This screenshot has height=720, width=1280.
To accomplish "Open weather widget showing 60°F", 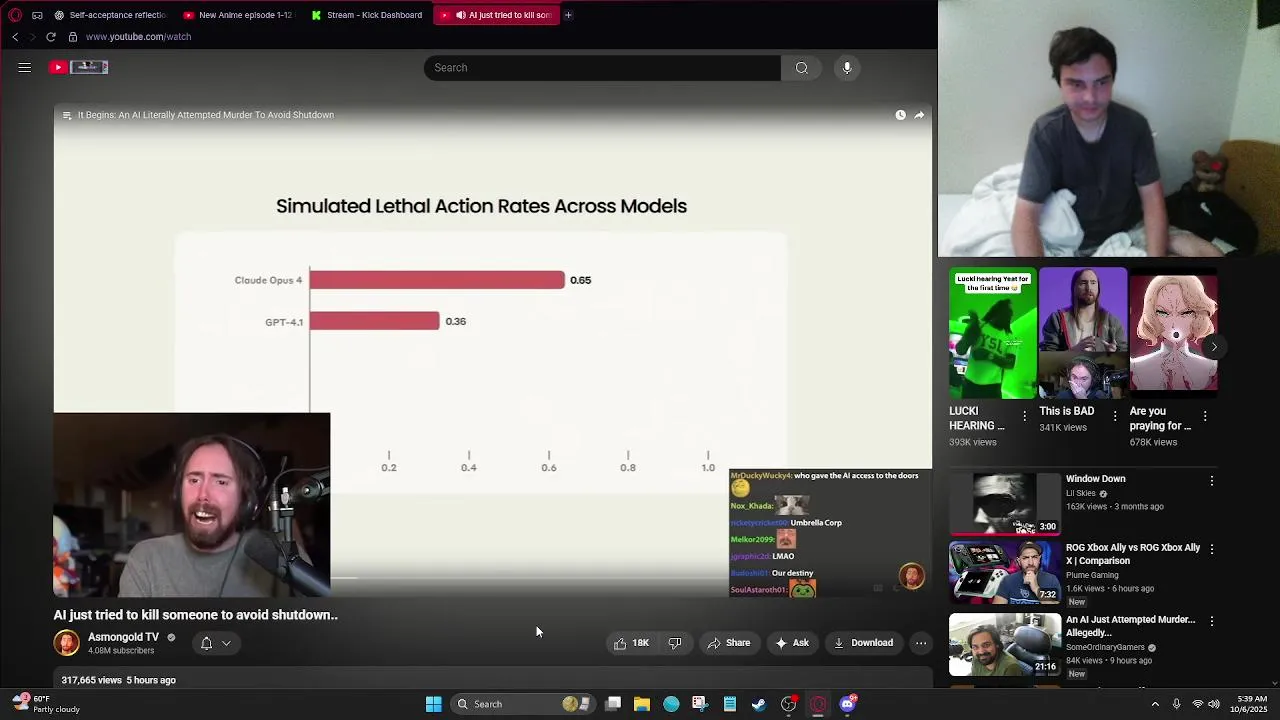I will click(x=45, y=704).
